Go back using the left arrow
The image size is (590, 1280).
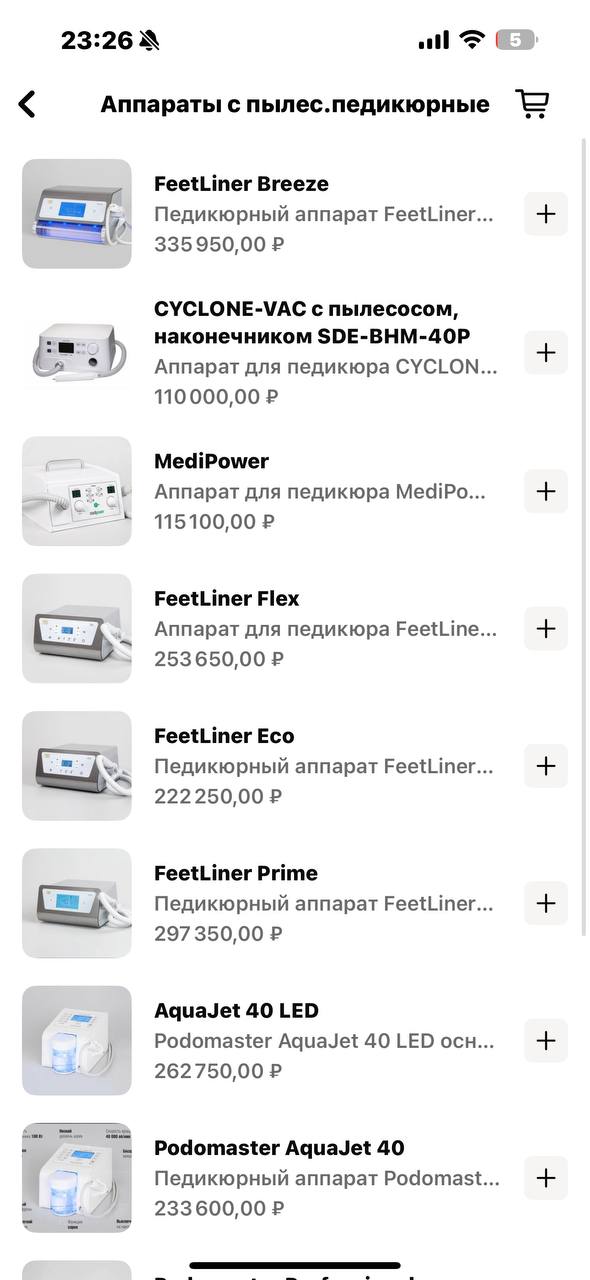pyautogui.click(x=27, y=104)
